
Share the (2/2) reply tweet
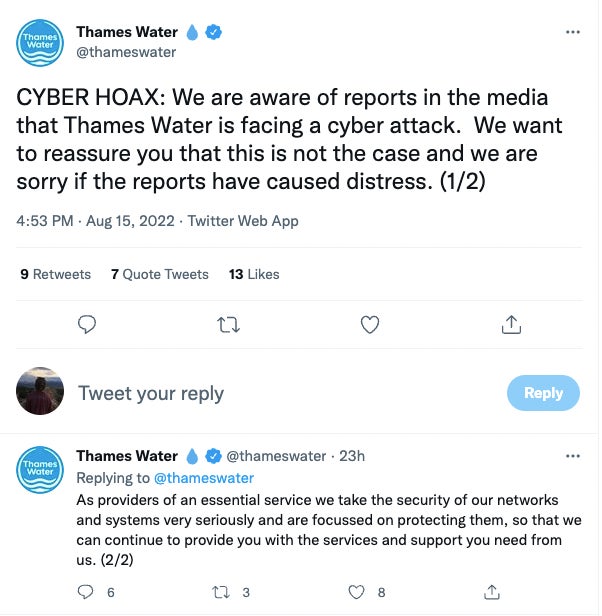click(x=491, y=592)
